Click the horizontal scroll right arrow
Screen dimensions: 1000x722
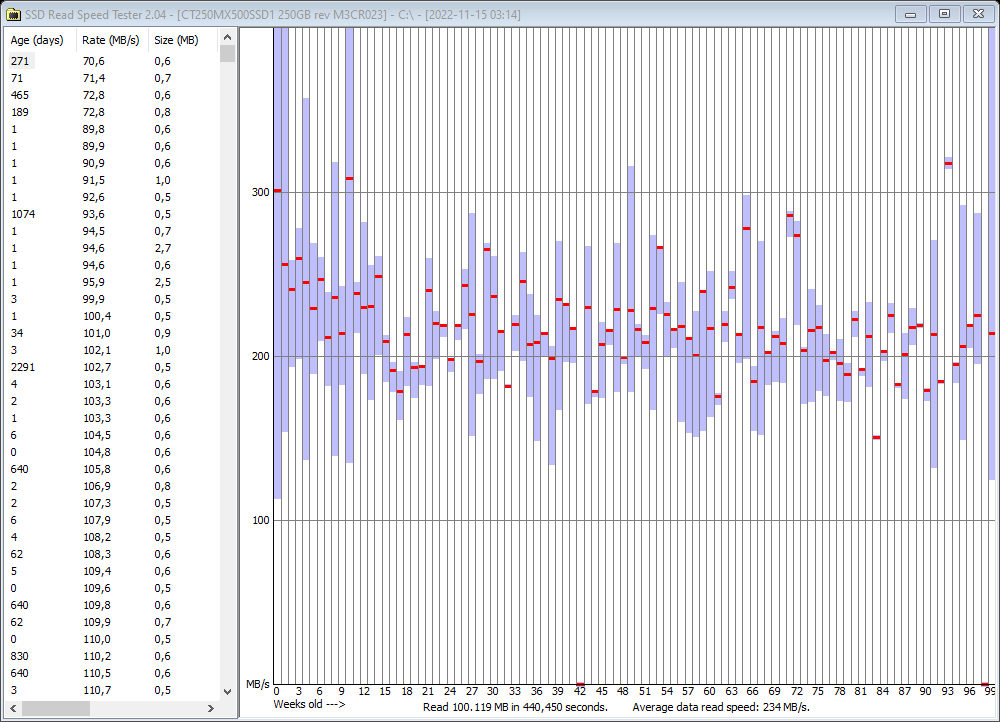pyautogui.click(x=211, y=708)
